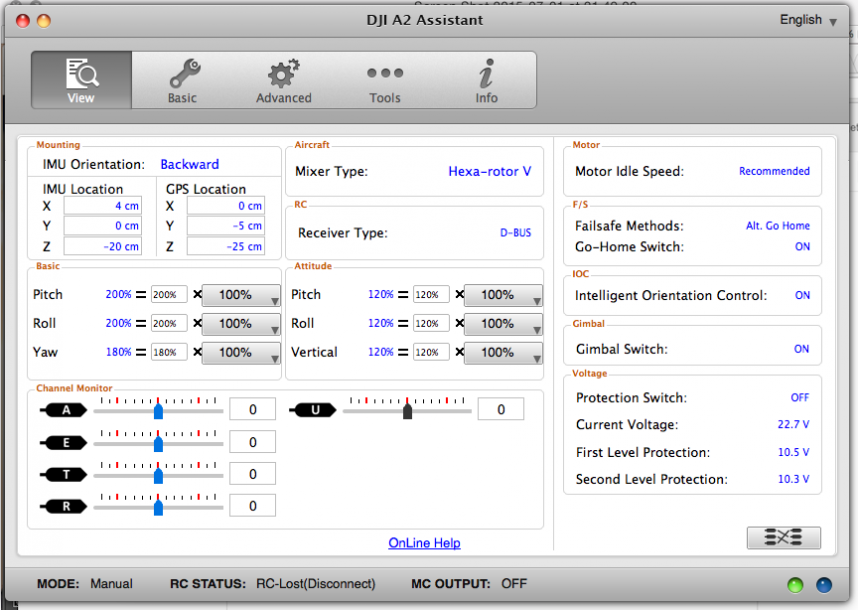Screen dimensions: 858x610
Task: Click GPS Location Z field -25 cm
Action: point(226,246)
